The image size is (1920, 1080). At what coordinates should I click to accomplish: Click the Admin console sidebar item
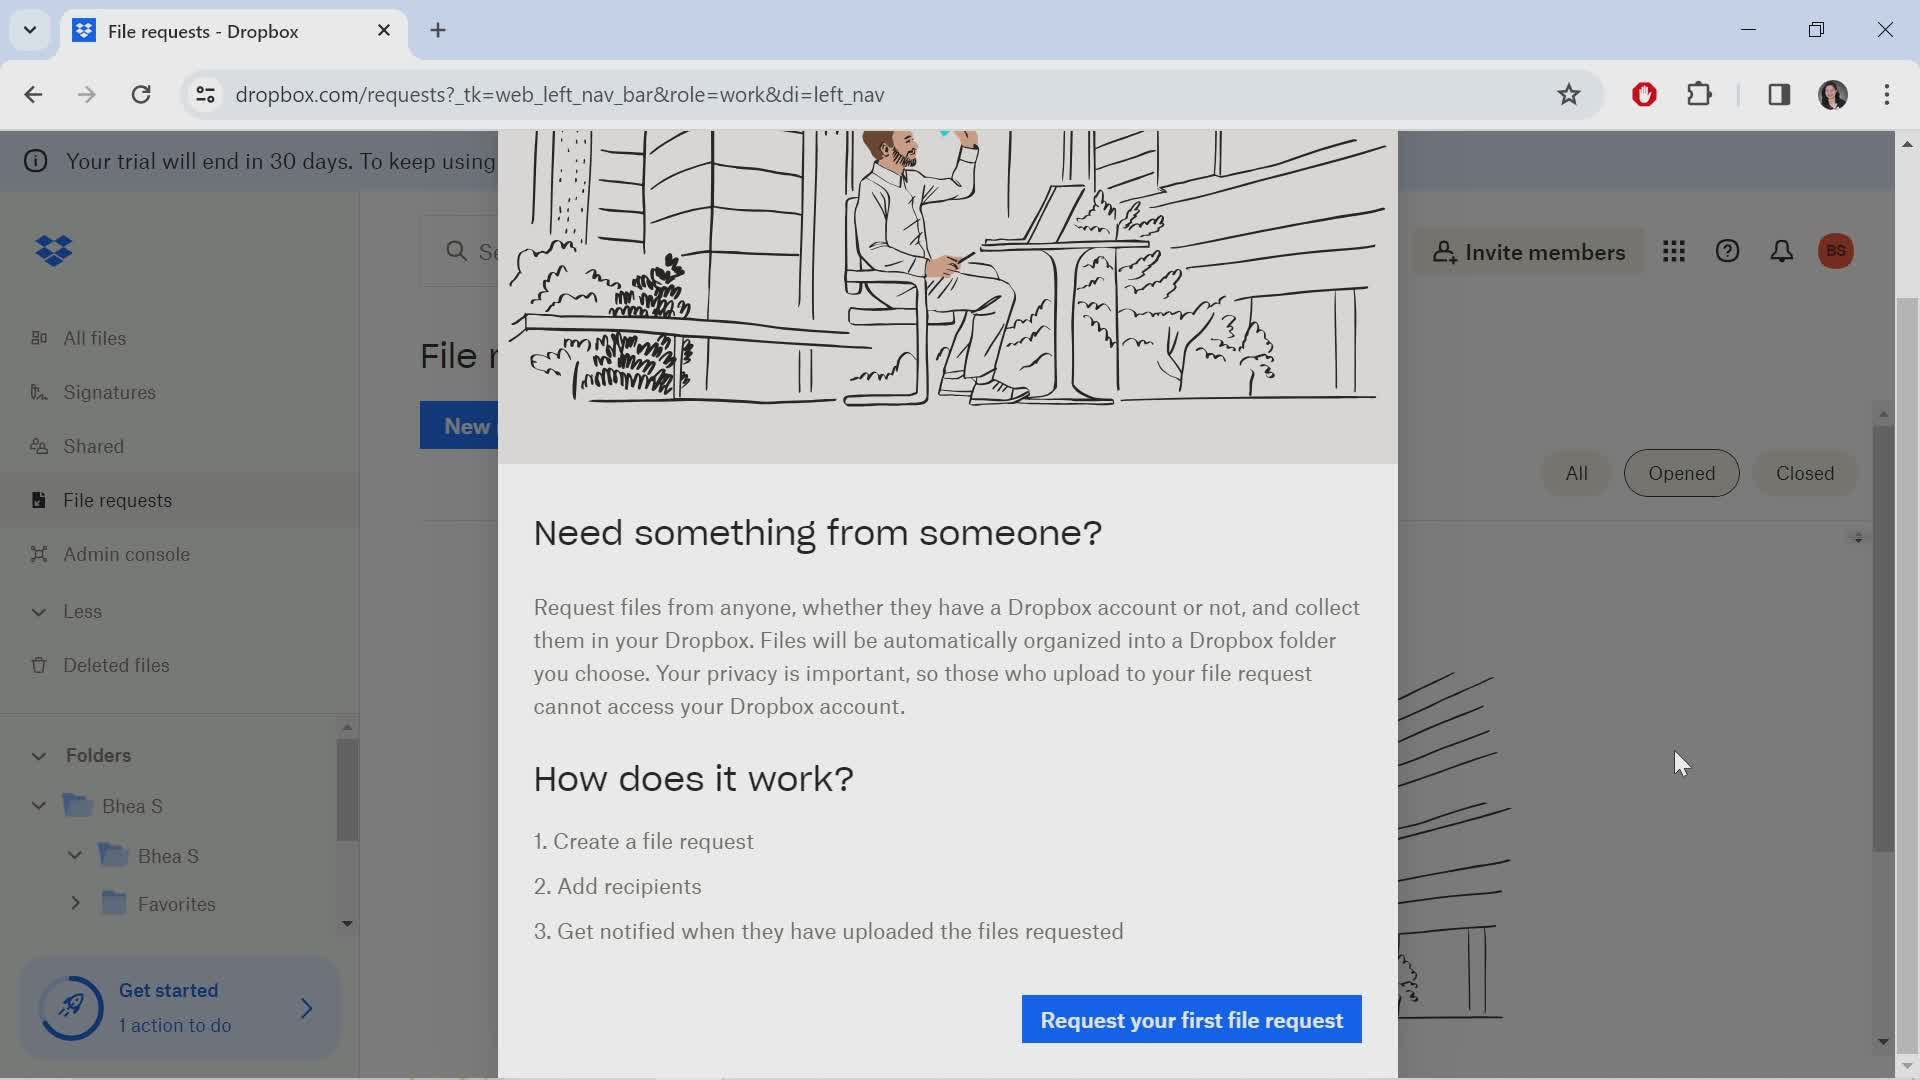127,554
